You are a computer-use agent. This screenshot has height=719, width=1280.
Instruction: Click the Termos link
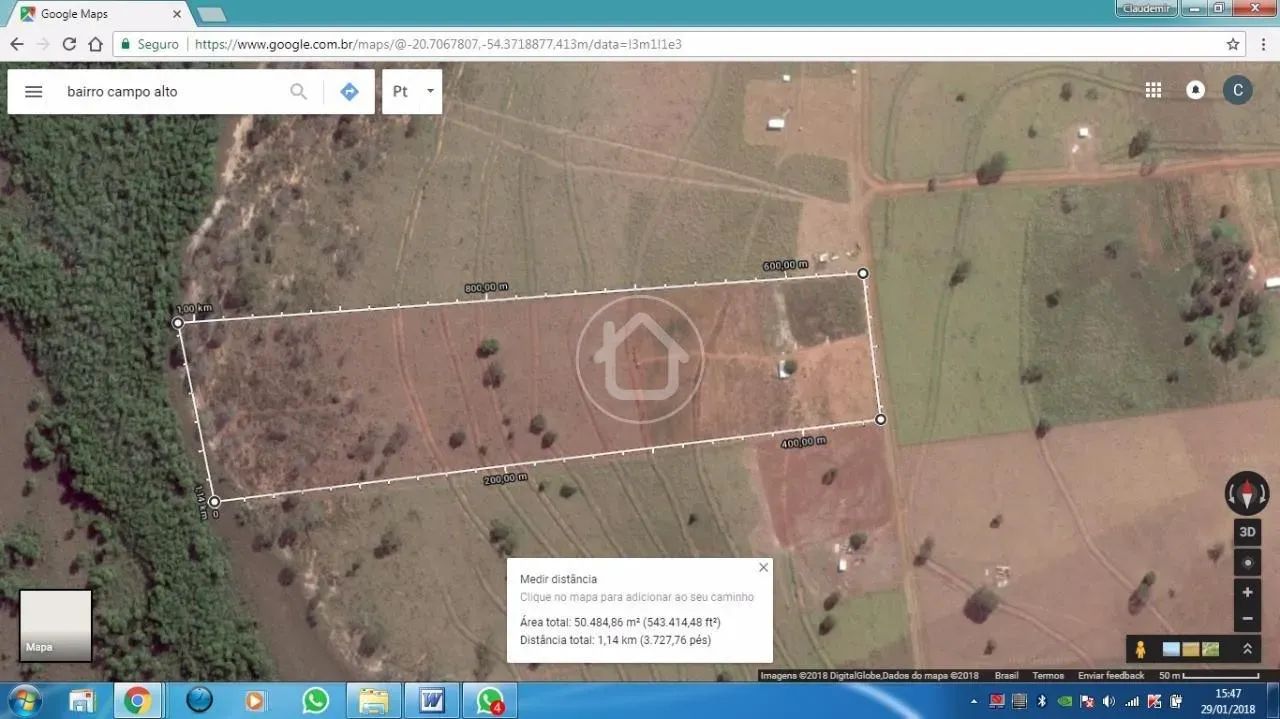coord(1048,676)
